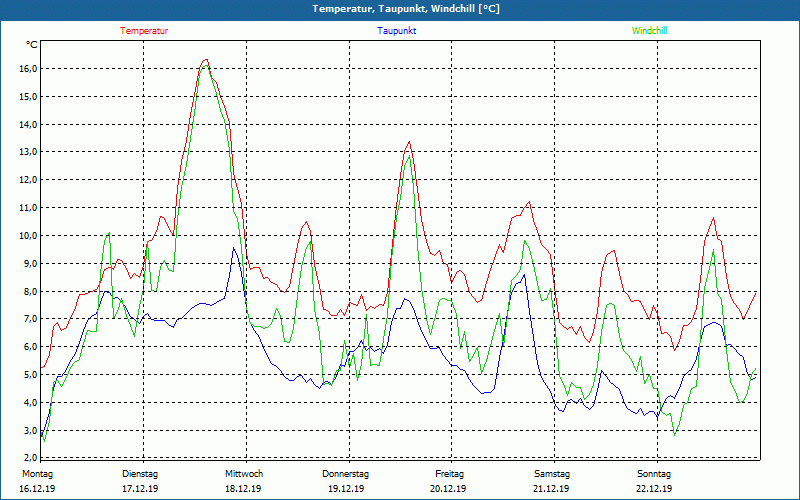Click the 5,0 y-axis value
Image resolution: width=800 pixels, height=500 pixels.
(x=31, y=375)
